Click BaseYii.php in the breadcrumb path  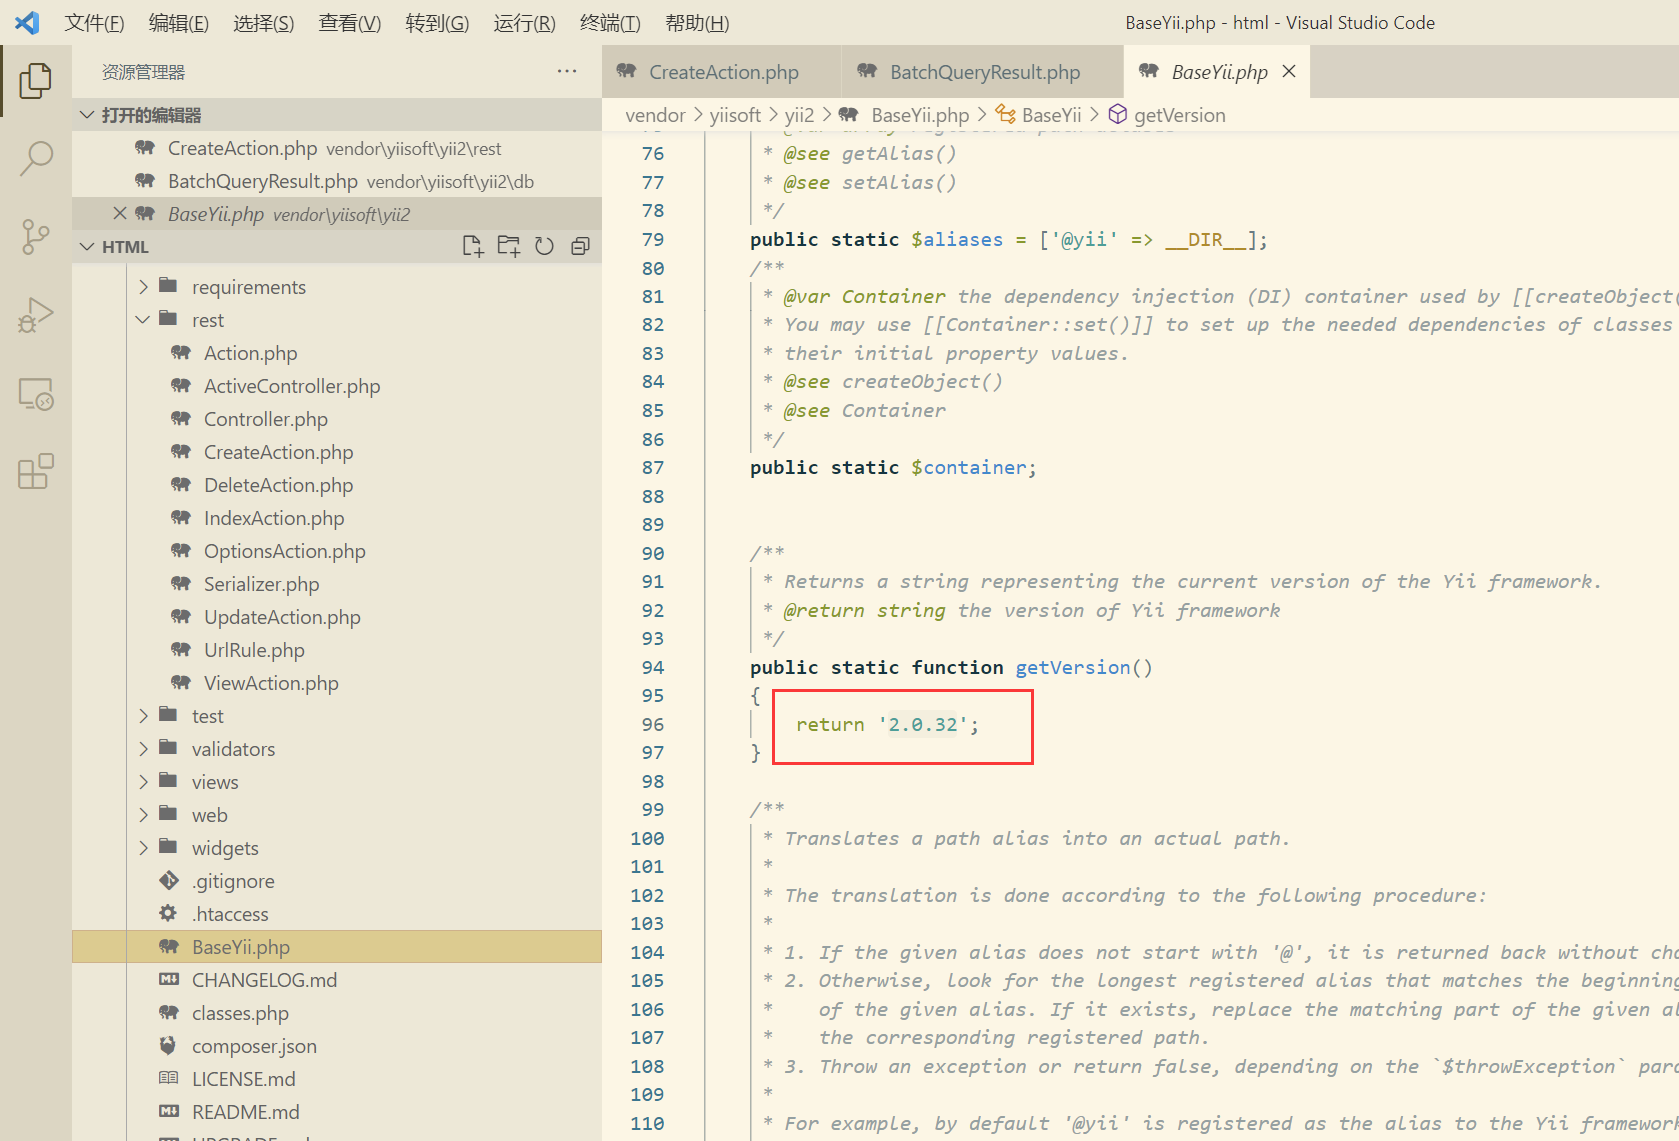[920, 115]
